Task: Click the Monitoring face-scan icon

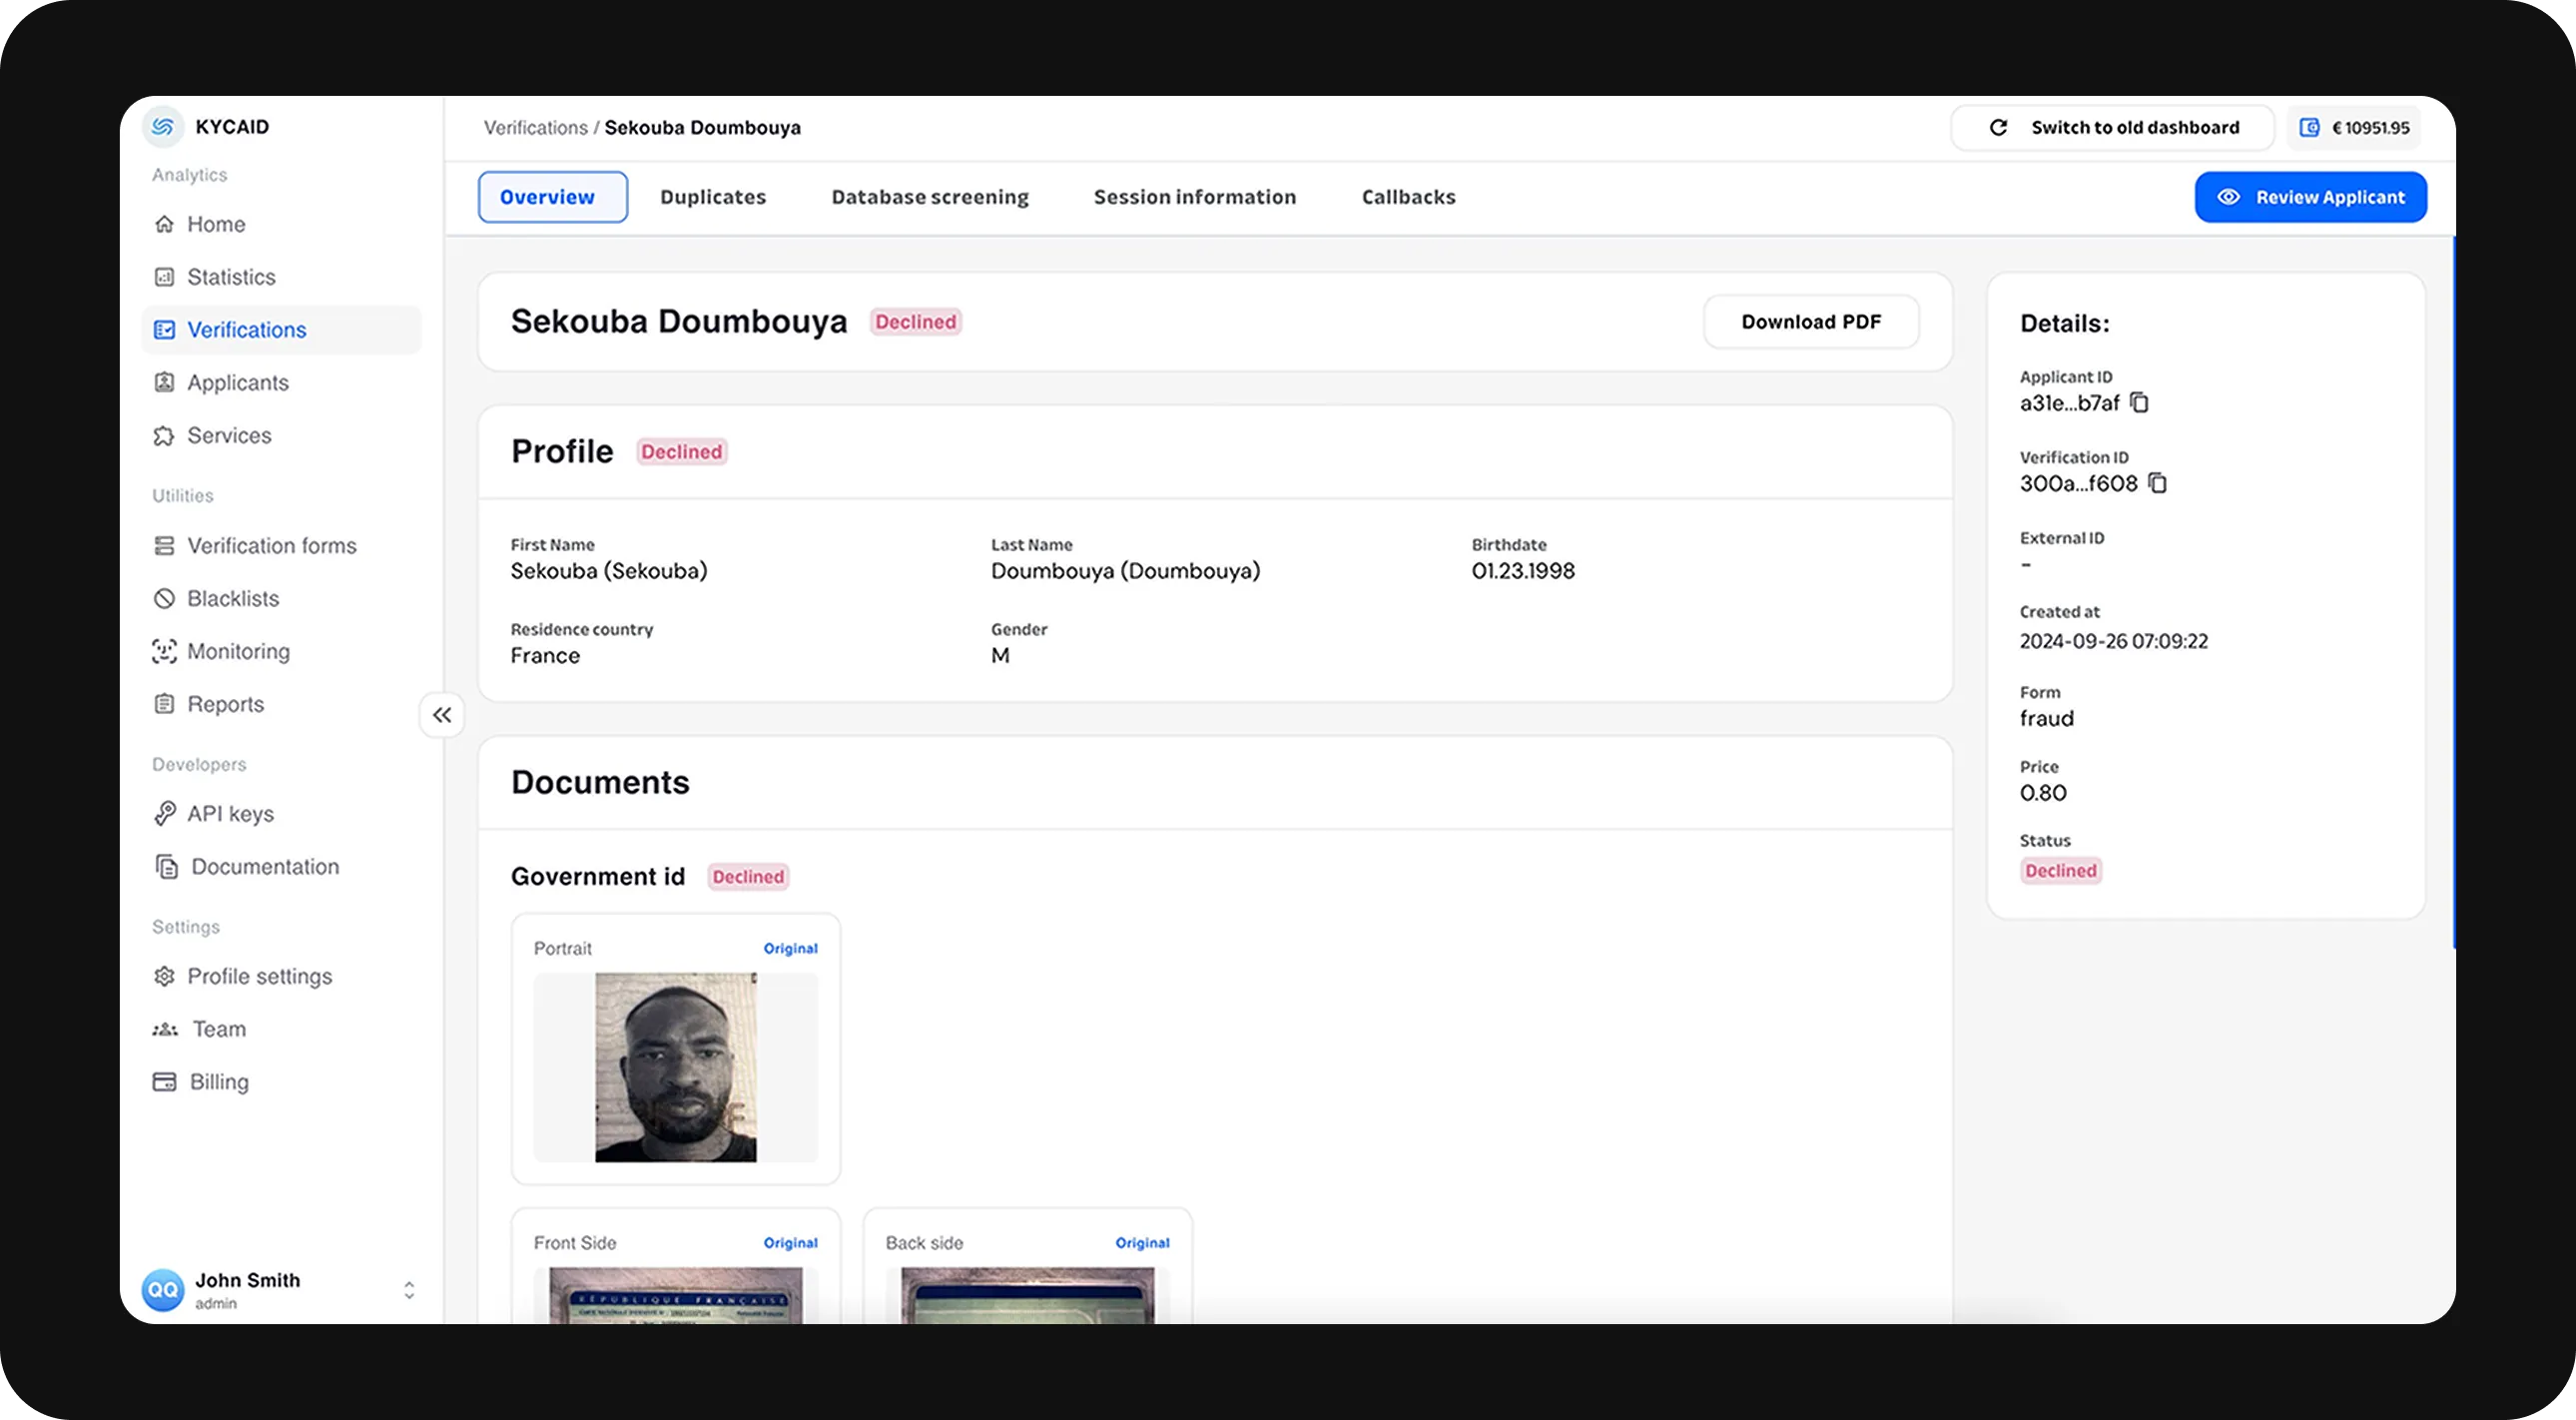Action: pos(165,651)
